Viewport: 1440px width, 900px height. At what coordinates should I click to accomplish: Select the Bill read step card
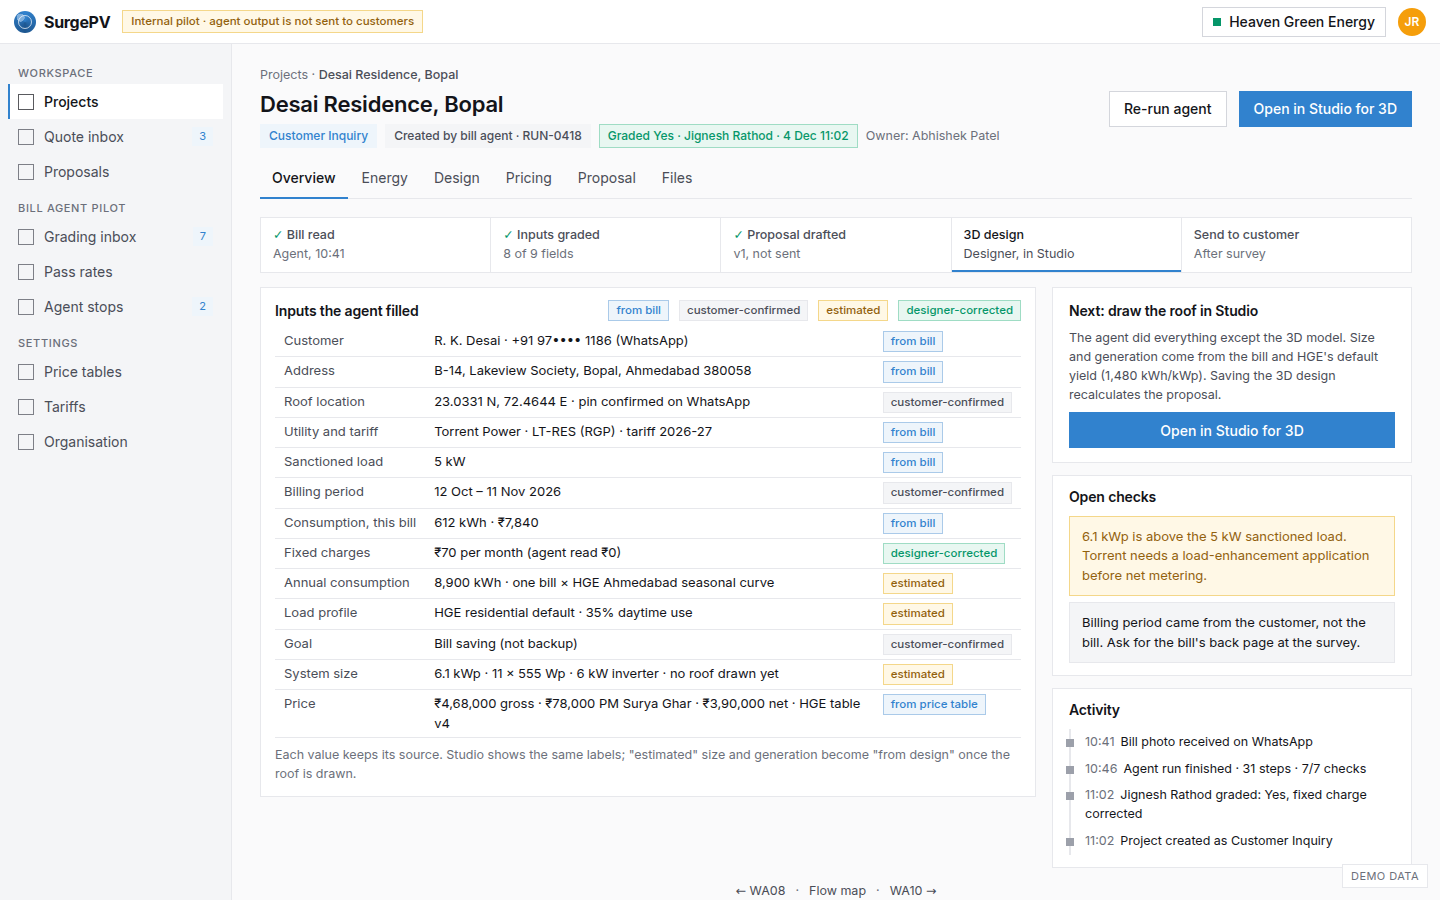(376, 244)
